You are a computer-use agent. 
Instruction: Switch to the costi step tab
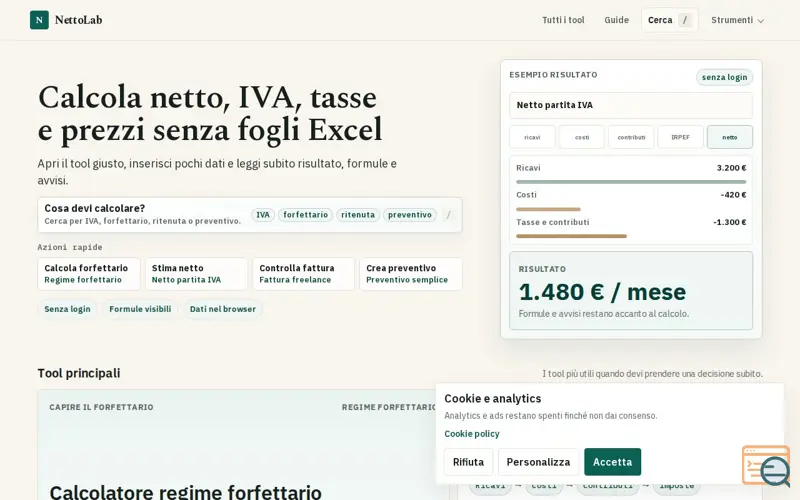tap(582, 137)
